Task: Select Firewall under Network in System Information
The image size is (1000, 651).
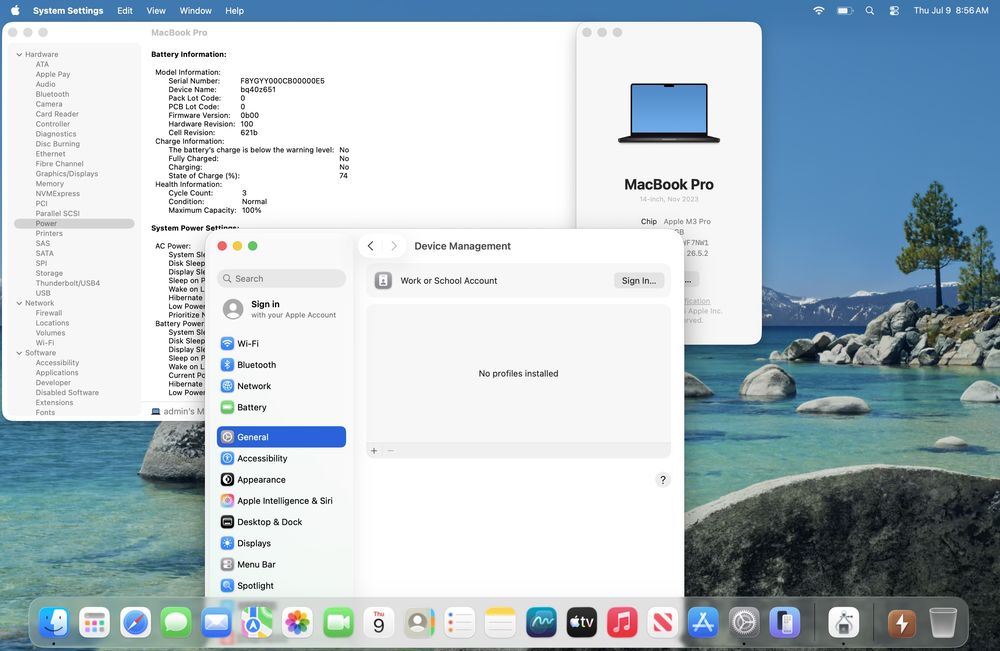Action: (49, 313)
